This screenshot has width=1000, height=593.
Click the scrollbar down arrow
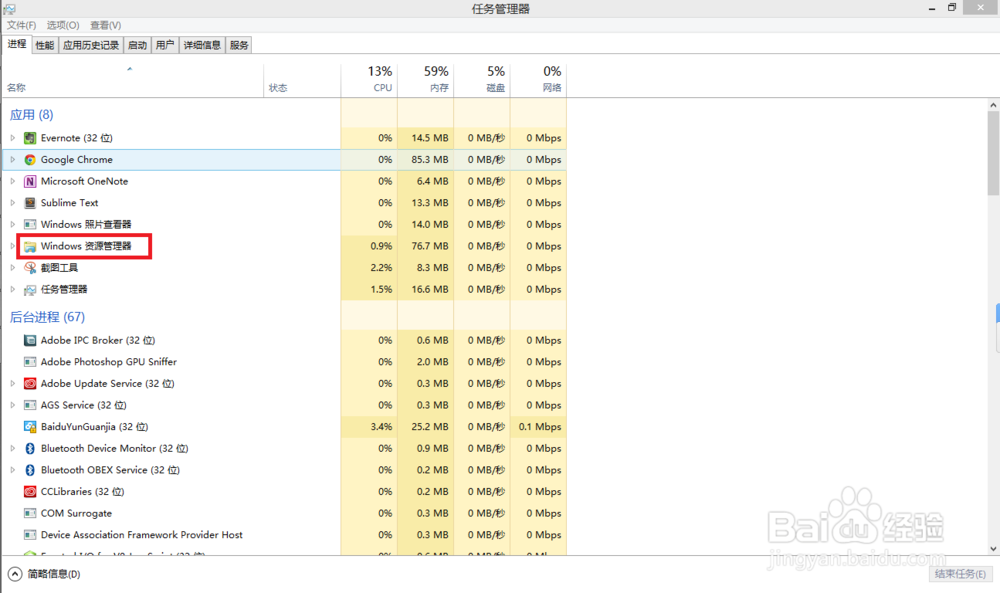pyautogui.click(x=993, y=549)
